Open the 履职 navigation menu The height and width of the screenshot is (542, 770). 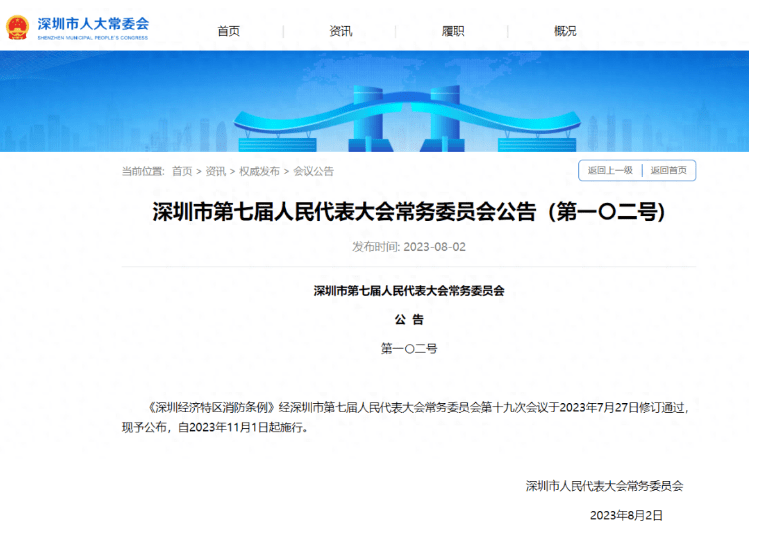tap(453, 31)
